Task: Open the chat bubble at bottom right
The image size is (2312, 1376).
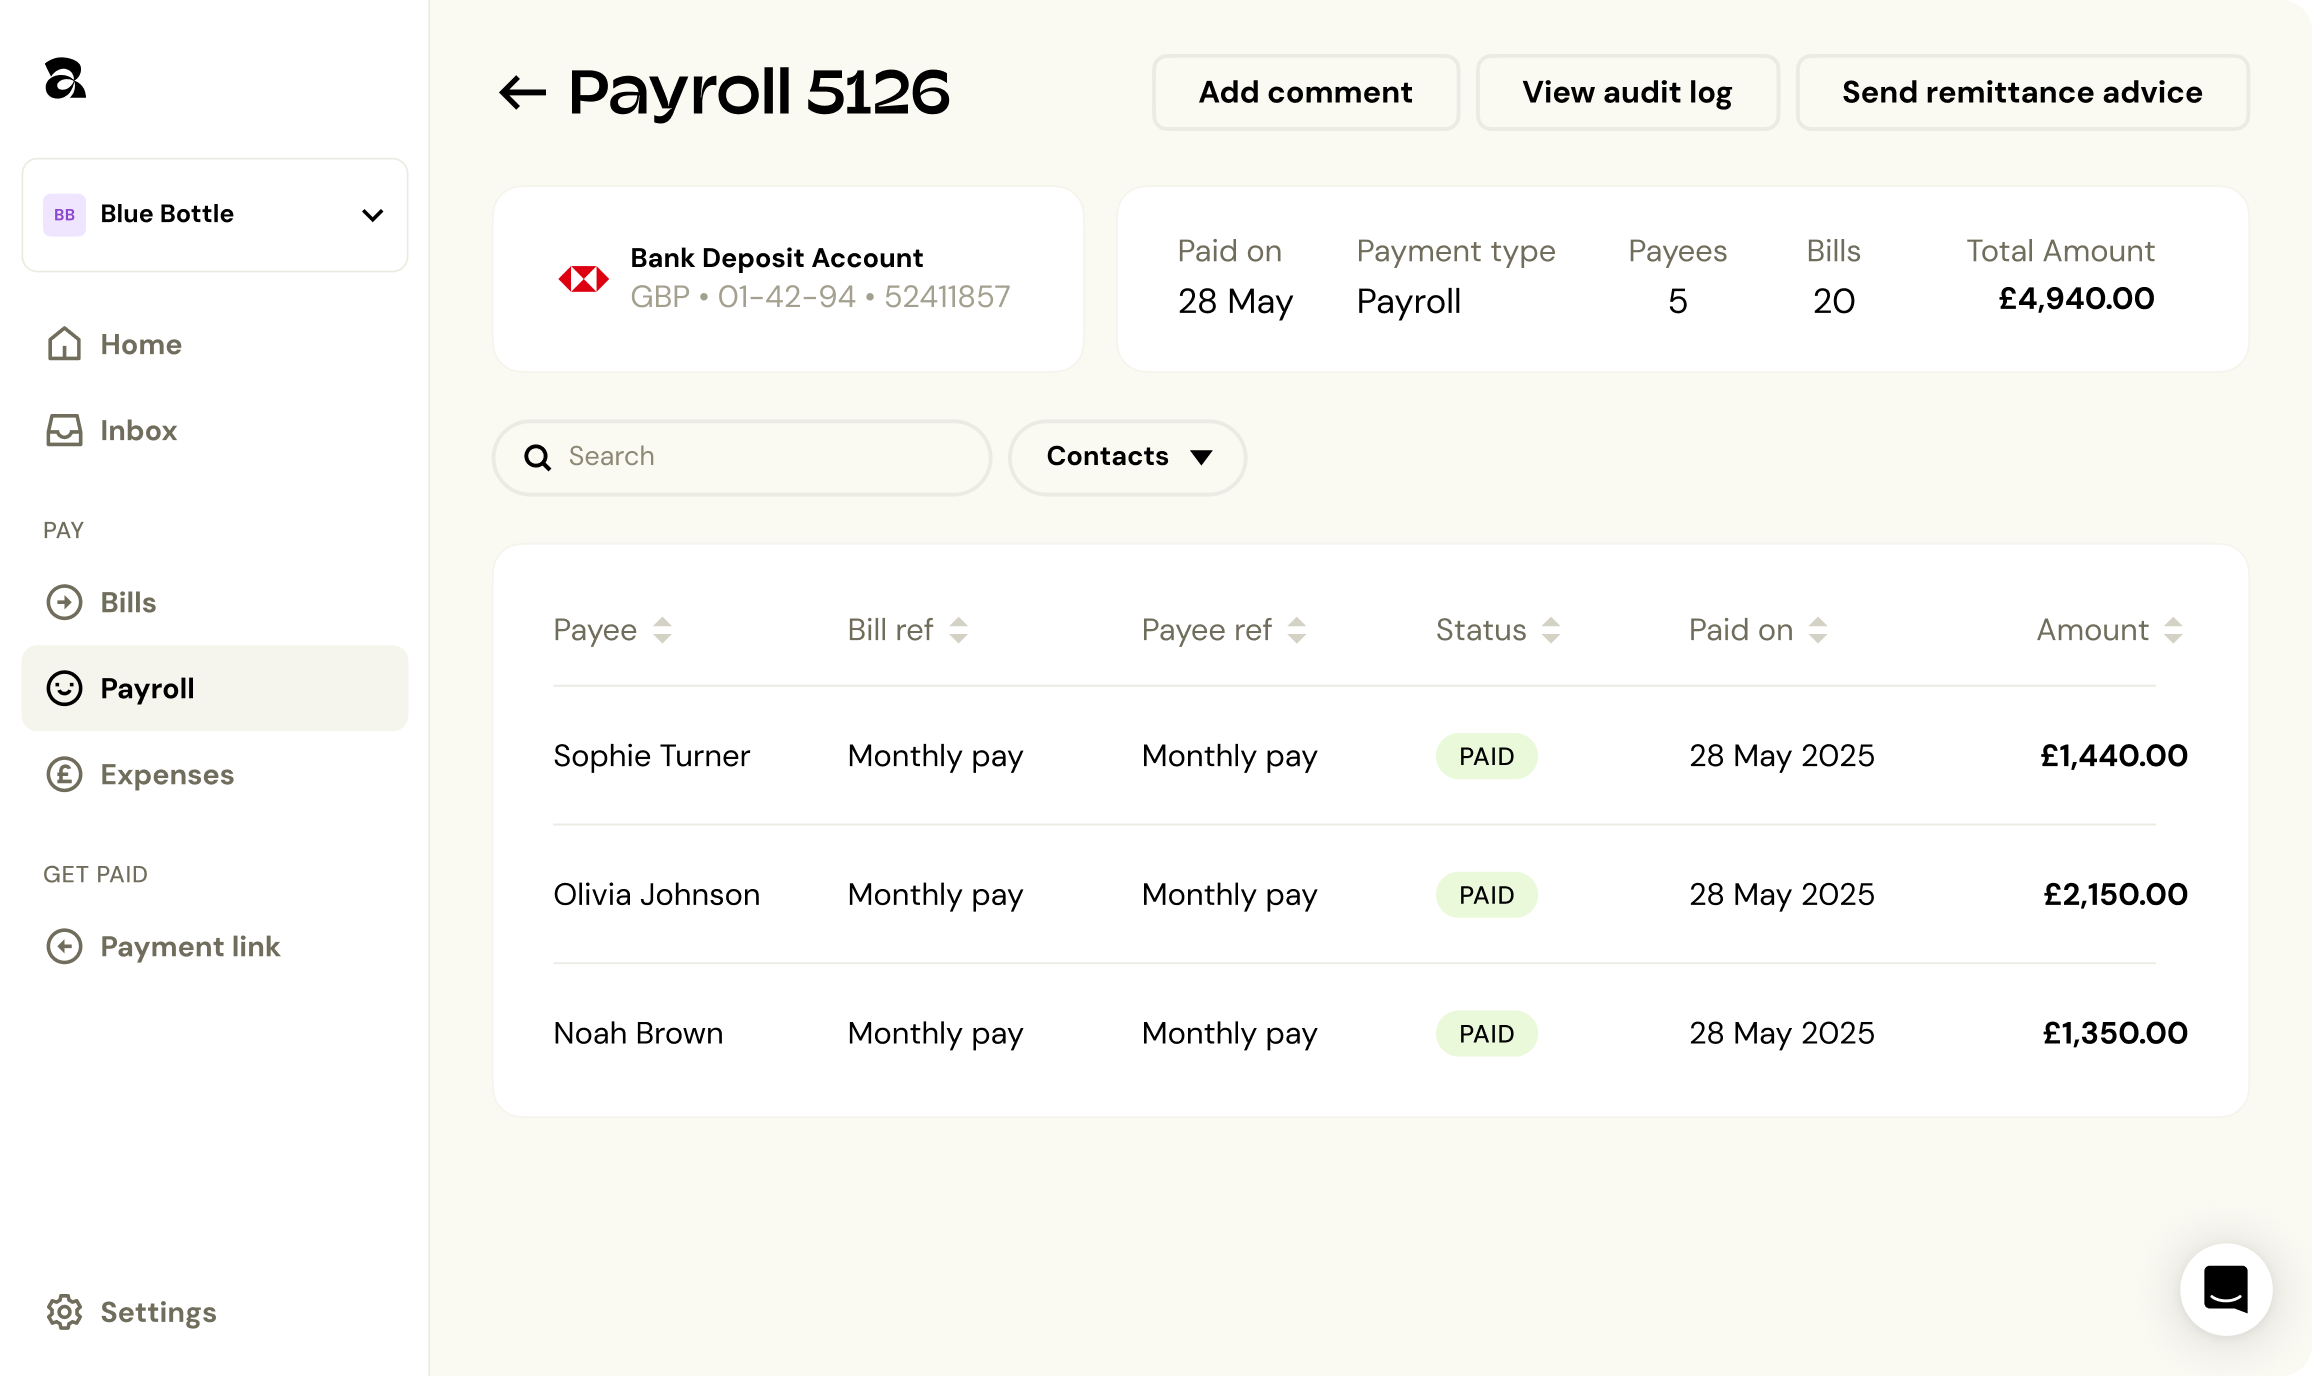Action: click(x=2225, y=1289)
